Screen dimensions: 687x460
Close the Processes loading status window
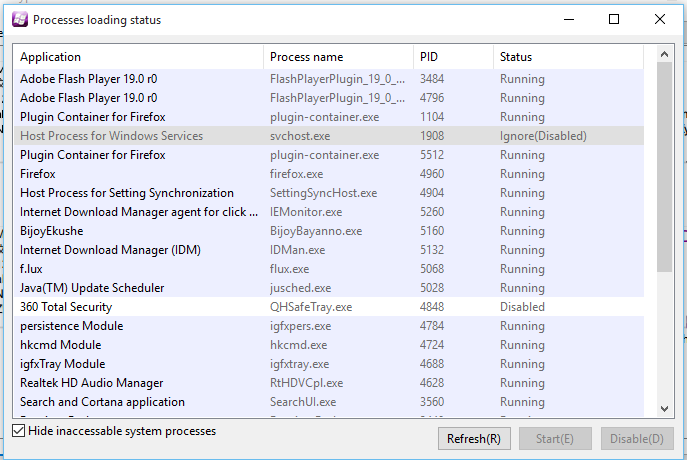[x=659, y=19]
